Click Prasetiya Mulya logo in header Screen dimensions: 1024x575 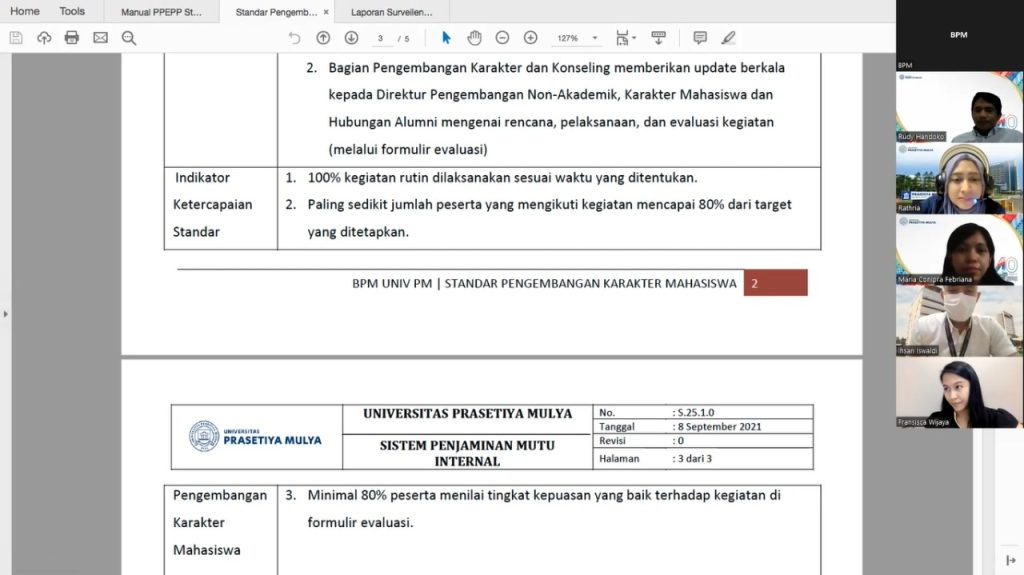255,436
